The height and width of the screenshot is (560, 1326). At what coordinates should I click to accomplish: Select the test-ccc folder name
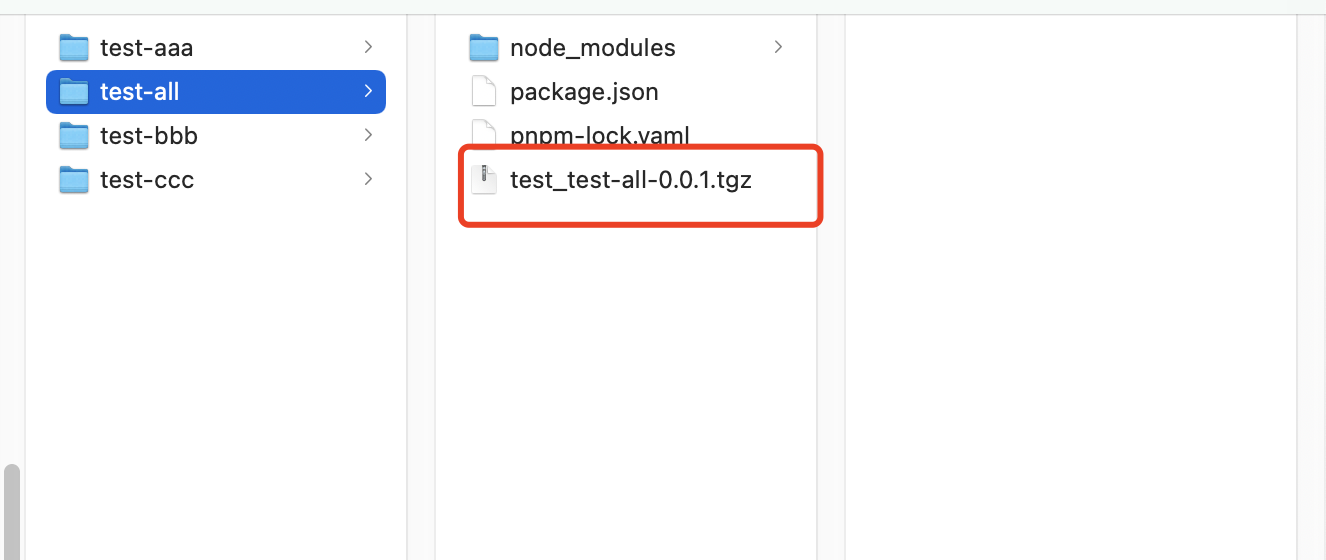tap(147, 180)
